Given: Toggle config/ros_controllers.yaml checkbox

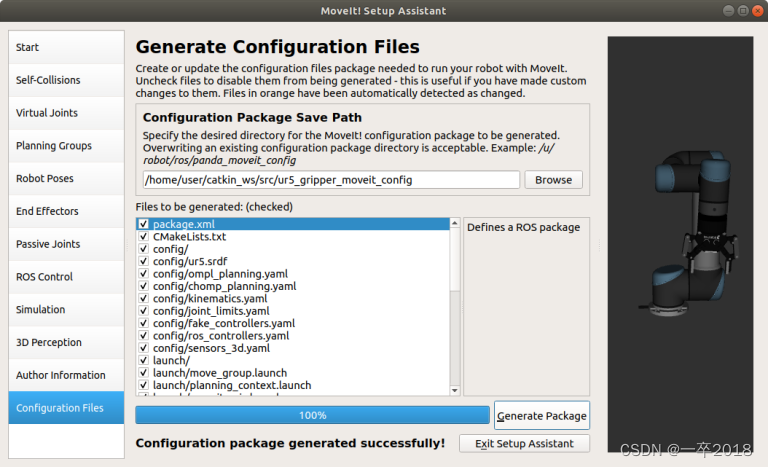Looking at the screenshot, I should tap(144, 336).
